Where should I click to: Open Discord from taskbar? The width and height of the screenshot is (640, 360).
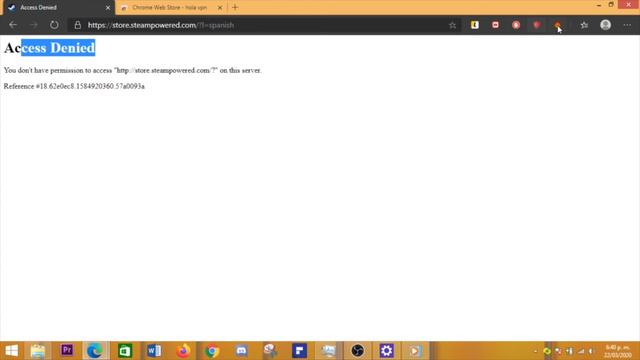[241, 351]
